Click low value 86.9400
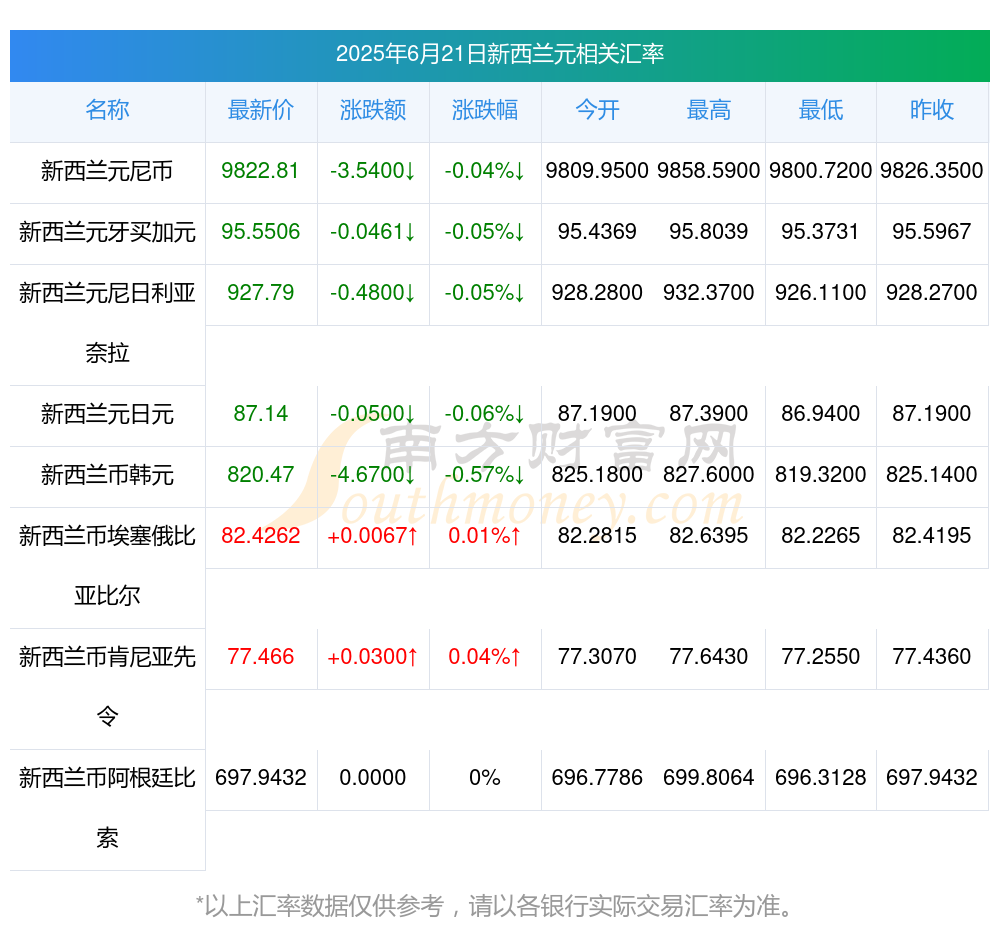This screenshot has height=937, width=1000. tap(820, 413)
